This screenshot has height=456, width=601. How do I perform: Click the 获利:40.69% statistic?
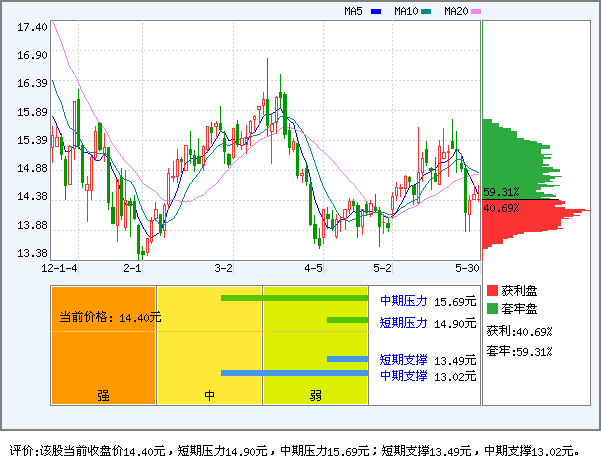519,331
